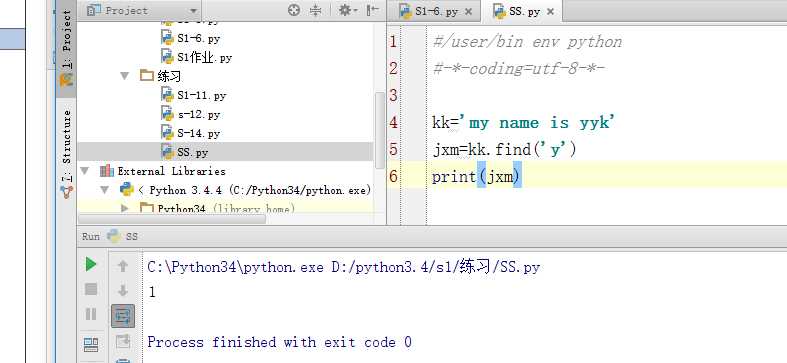The height and width of the screenshot is (363, 787).
Task: Click line number 6 in the gutter
Action: (x=393, y=176)
